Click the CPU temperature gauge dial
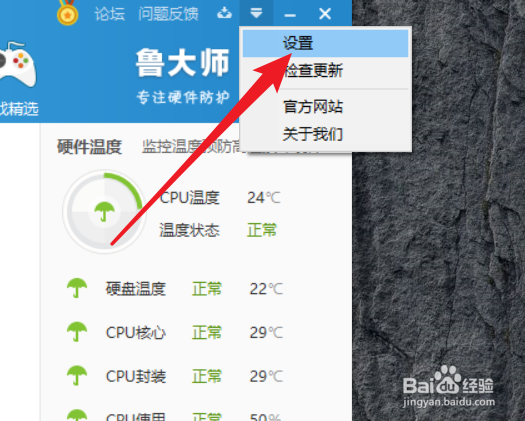This screenshot has width=525, height=421. (104, 212)
